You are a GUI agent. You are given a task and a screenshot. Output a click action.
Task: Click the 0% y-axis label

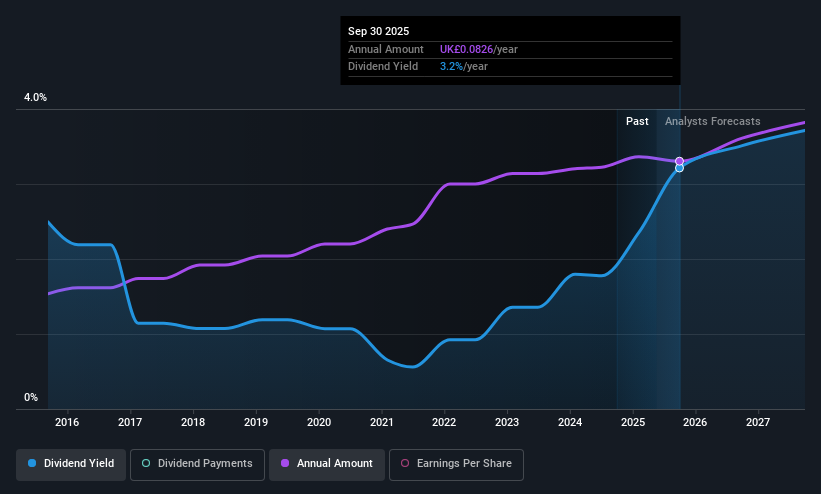coord(31,398)
